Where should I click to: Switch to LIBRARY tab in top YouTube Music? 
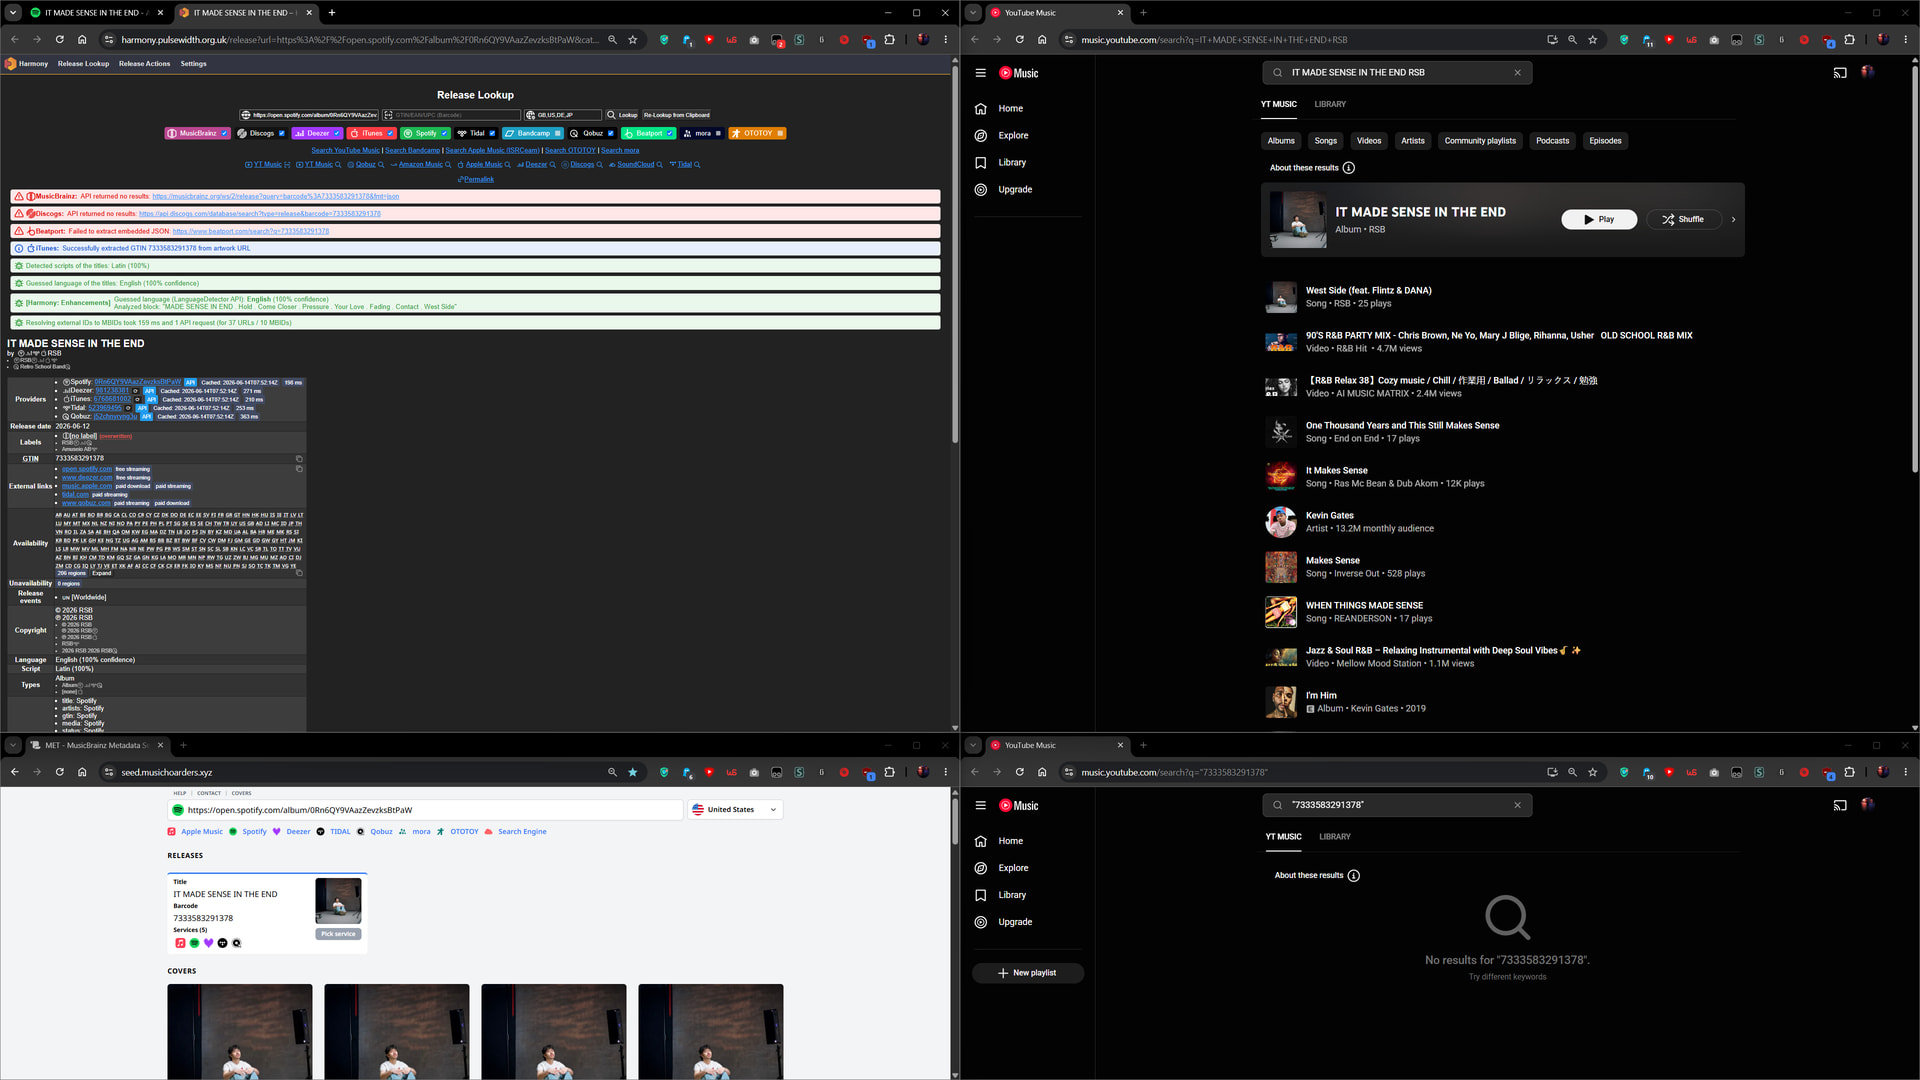(1330, 104)
